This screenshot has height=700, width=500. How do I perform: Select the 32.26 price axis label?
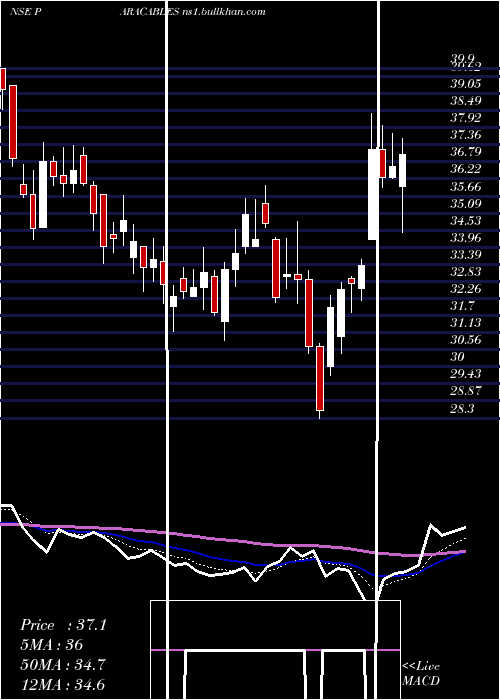click(466, 288)
